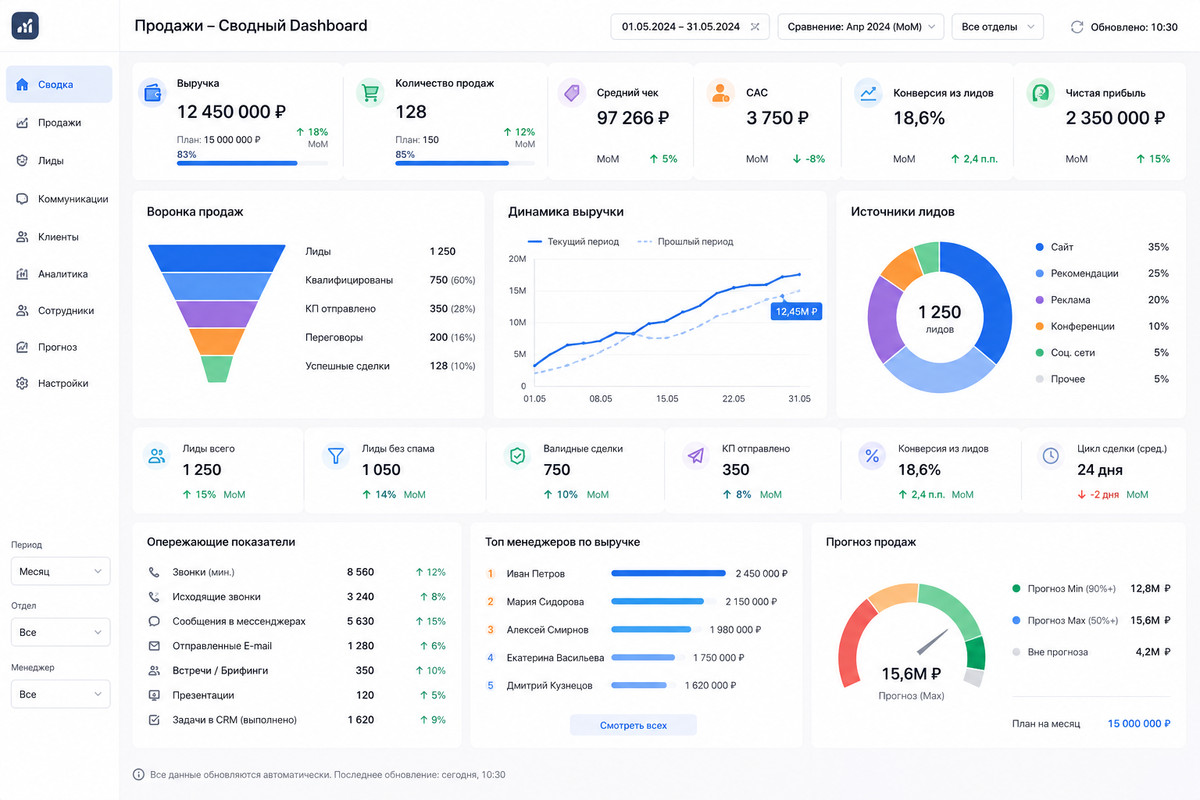Screen dimensions: 1200x800
Task: Expand the Все отделы dropdown
Action: 998,27
